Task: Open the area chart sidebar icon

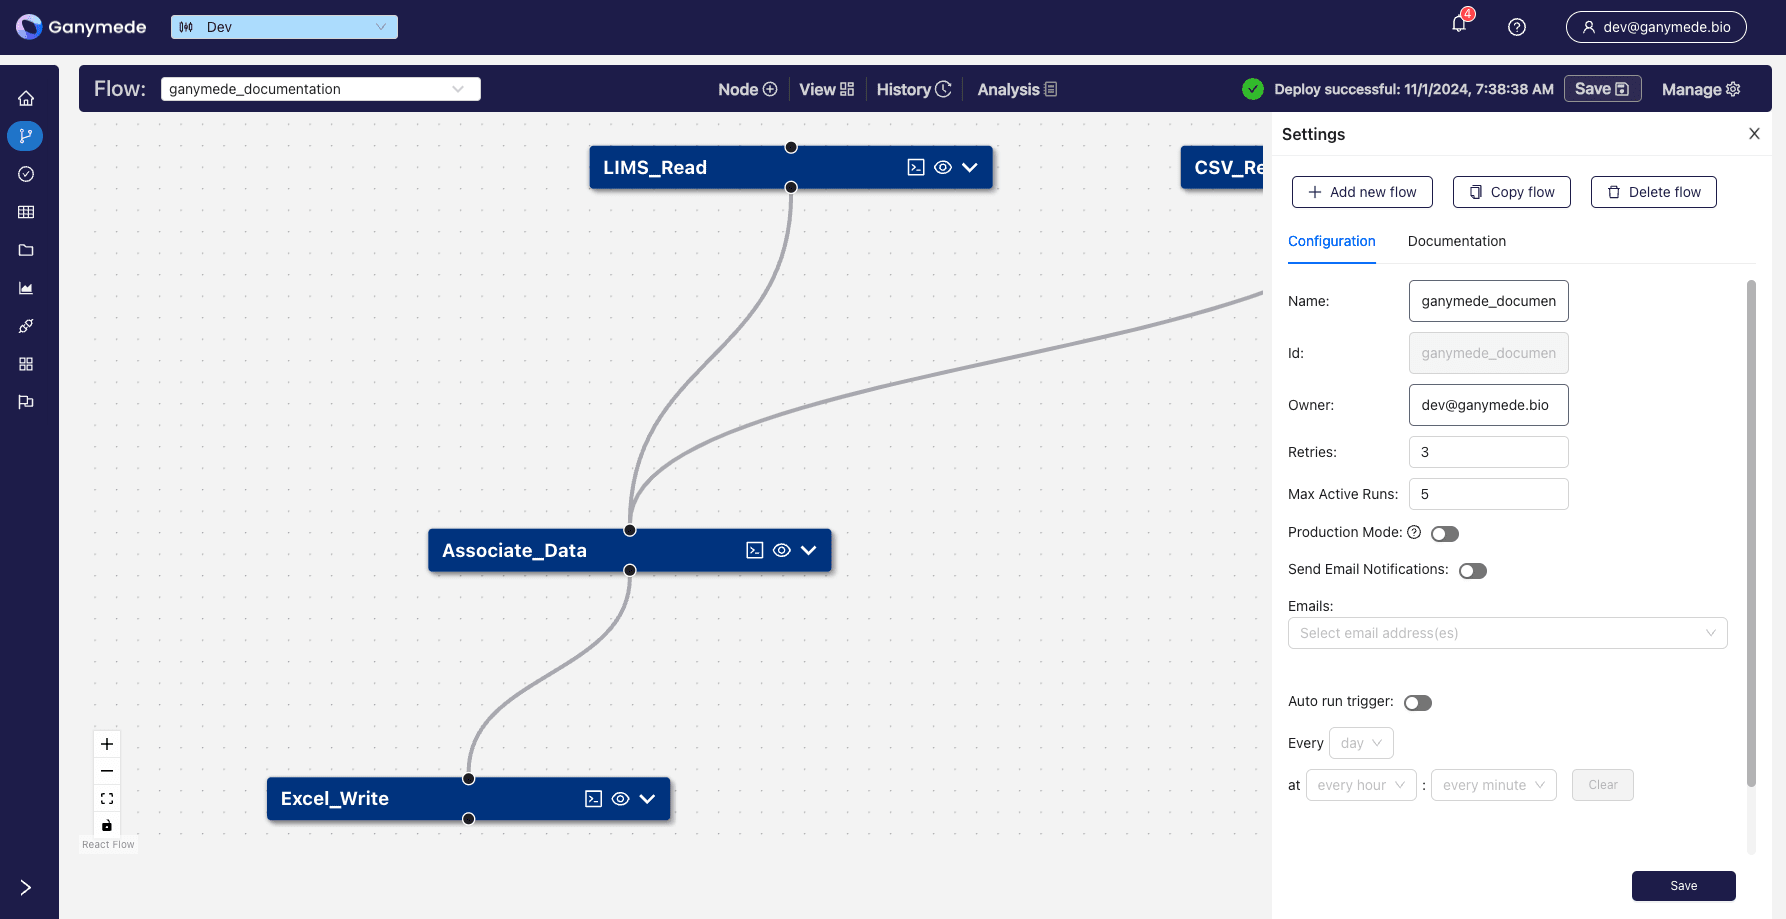Action: click(26, 288)
